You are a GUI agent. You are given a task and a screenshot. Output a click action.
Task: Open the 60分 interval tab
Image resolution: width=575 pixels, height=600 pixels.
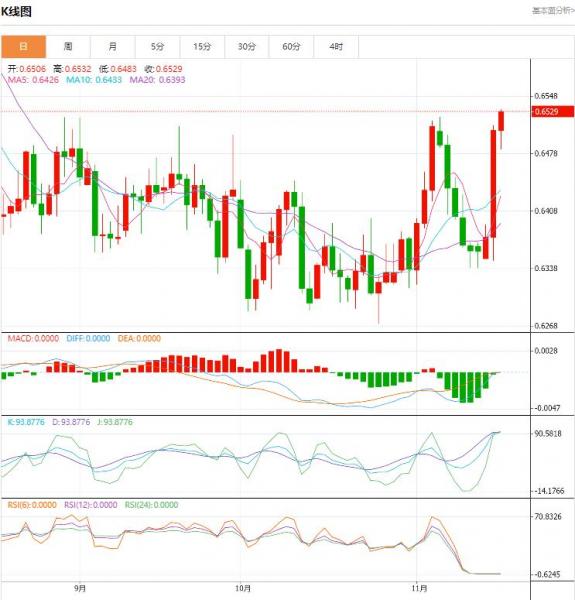click(291, 47)
